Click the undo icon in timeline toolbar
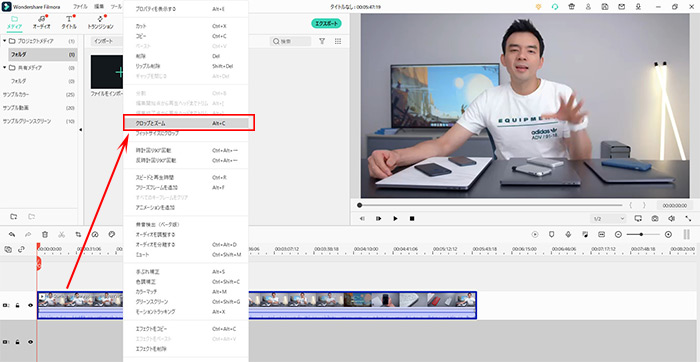Viewport: 700px width, 362px height. (x=12, y=234)
